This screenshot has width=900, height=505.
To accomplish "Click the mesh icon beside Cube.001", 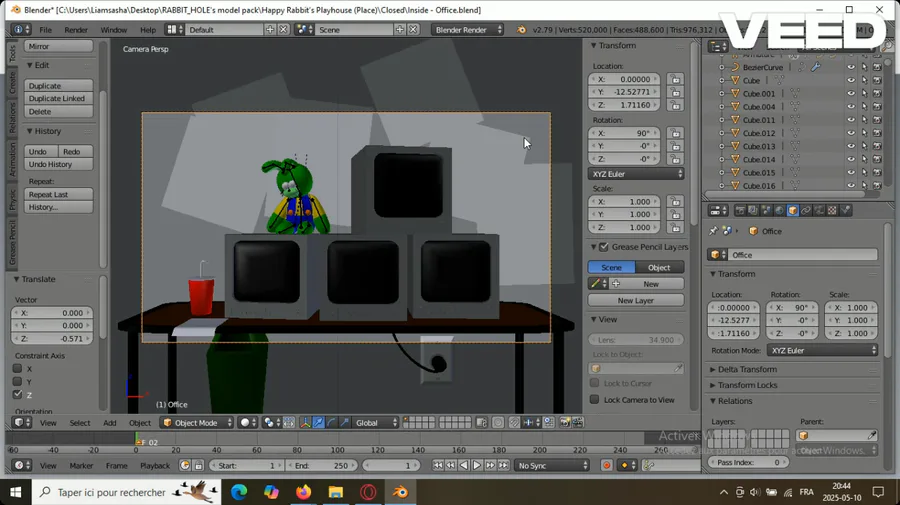I will tap(795, 93).
